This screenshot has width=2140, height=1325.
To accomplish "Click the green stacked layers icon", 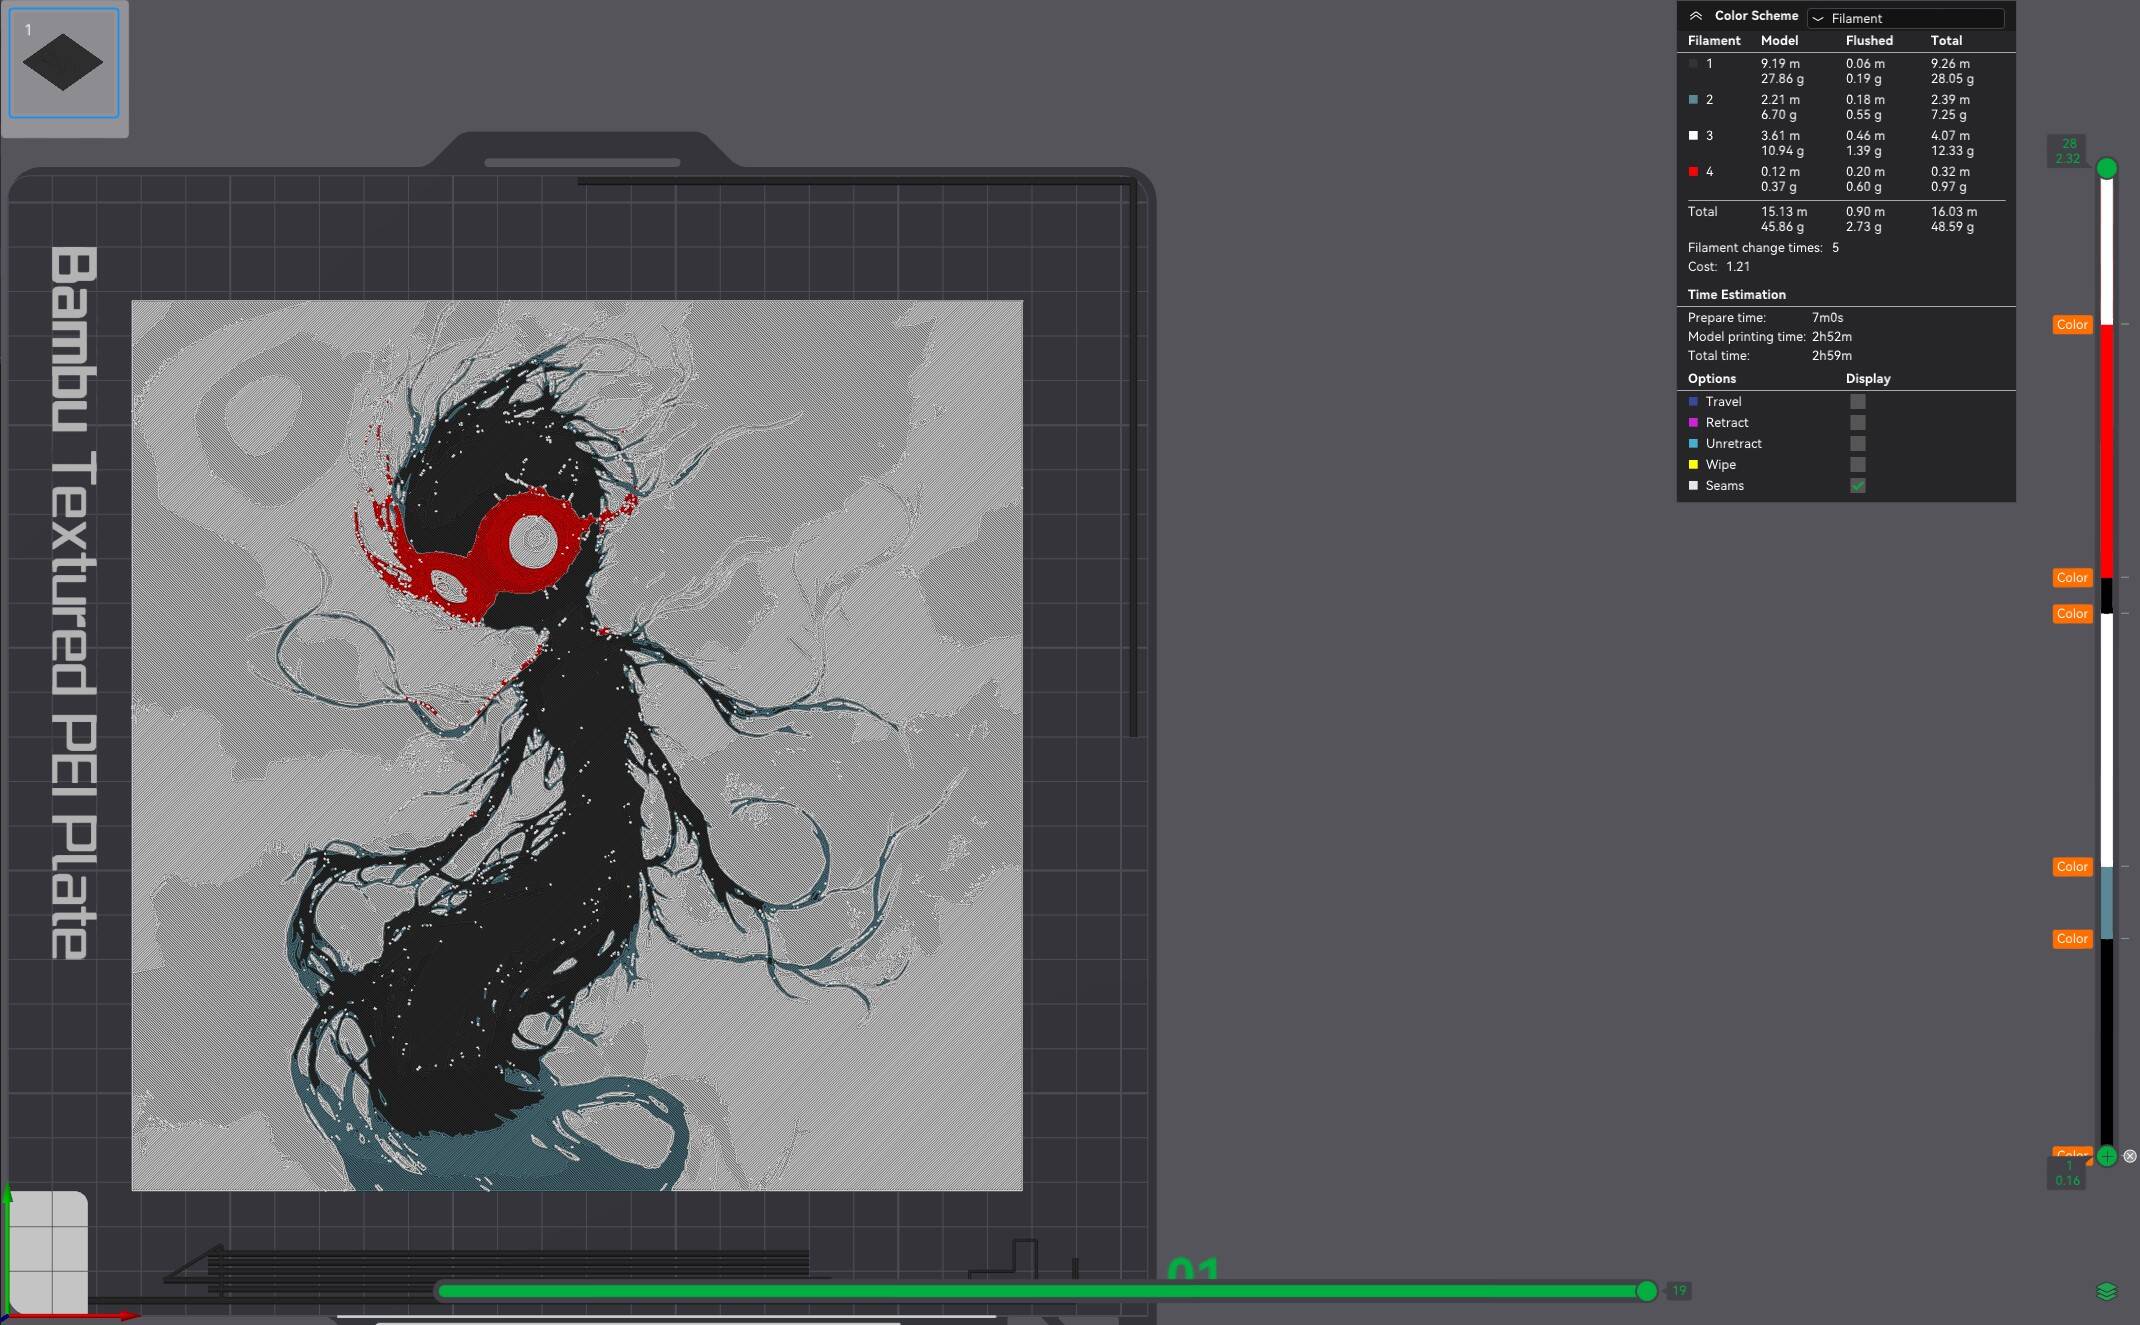I will [2106, 1292].
